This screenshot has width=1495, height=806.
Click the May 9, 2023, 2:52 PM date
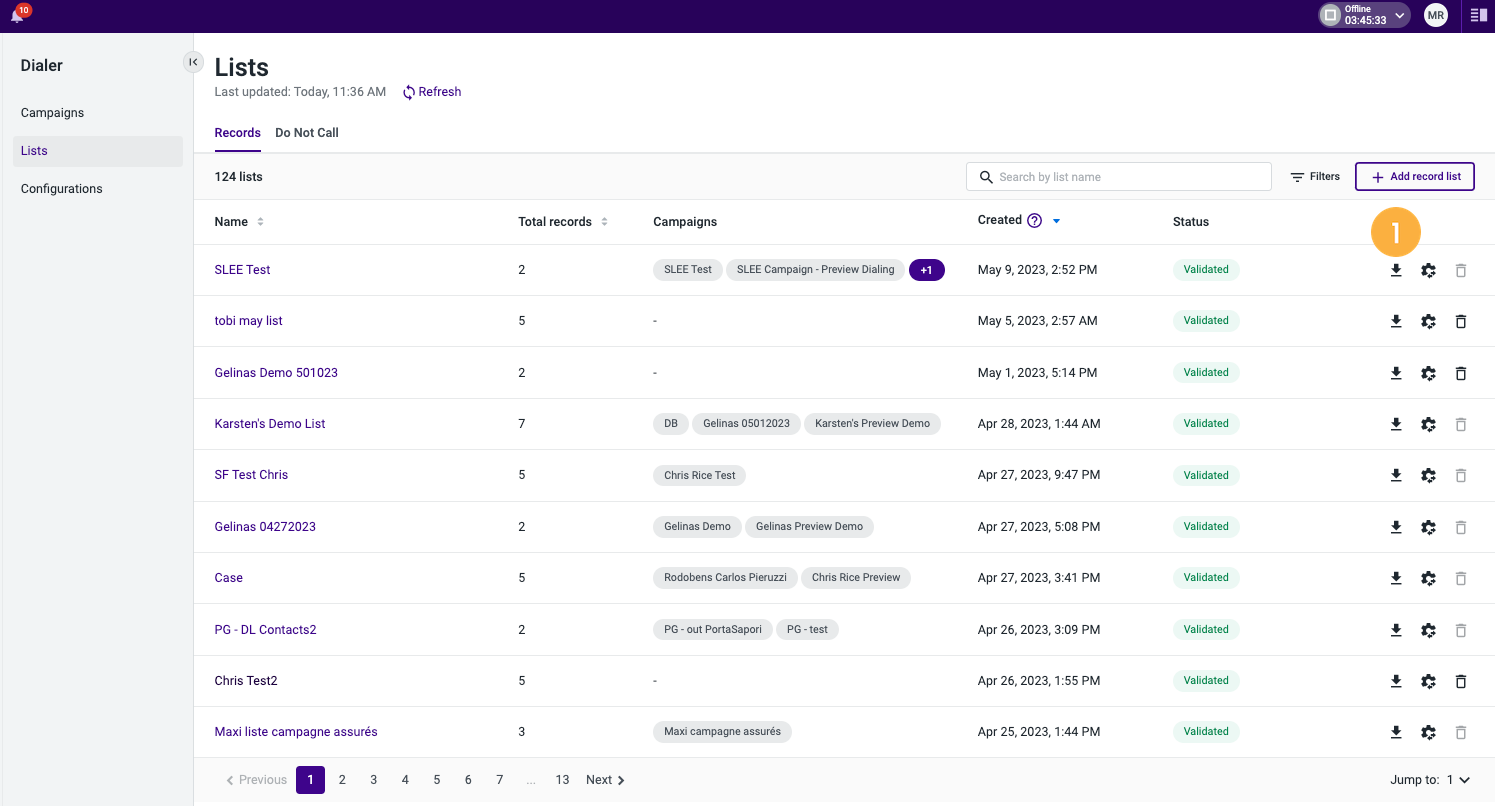1037,270
